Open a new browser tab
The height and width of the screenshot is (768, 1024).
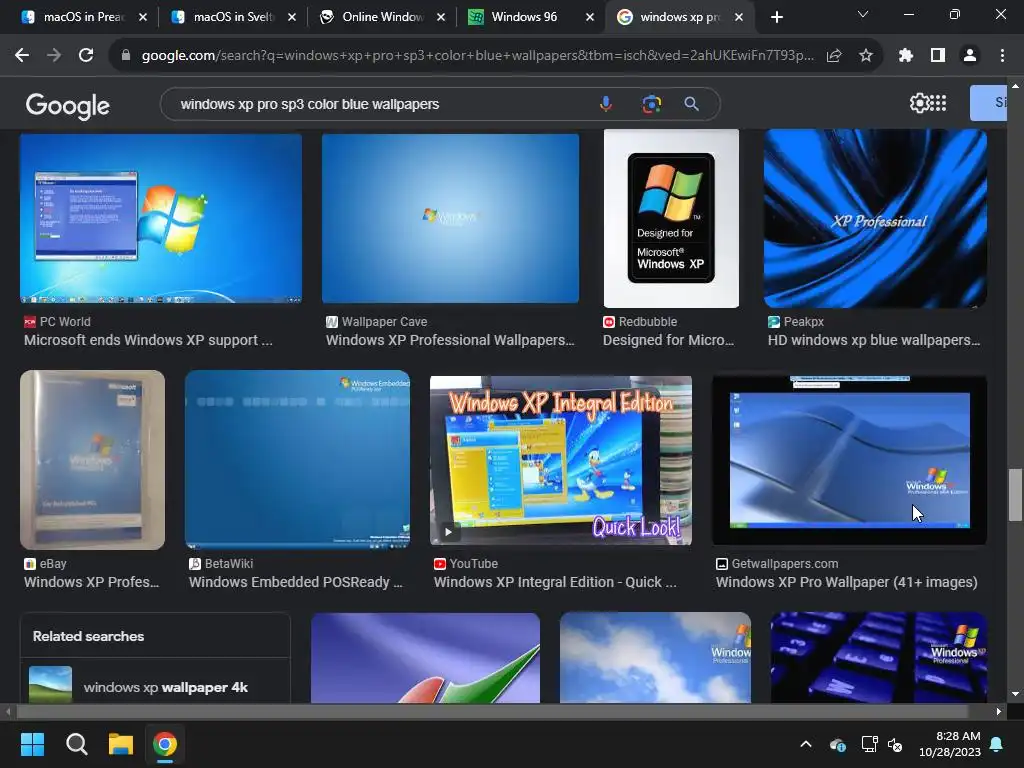click(776, 17)
